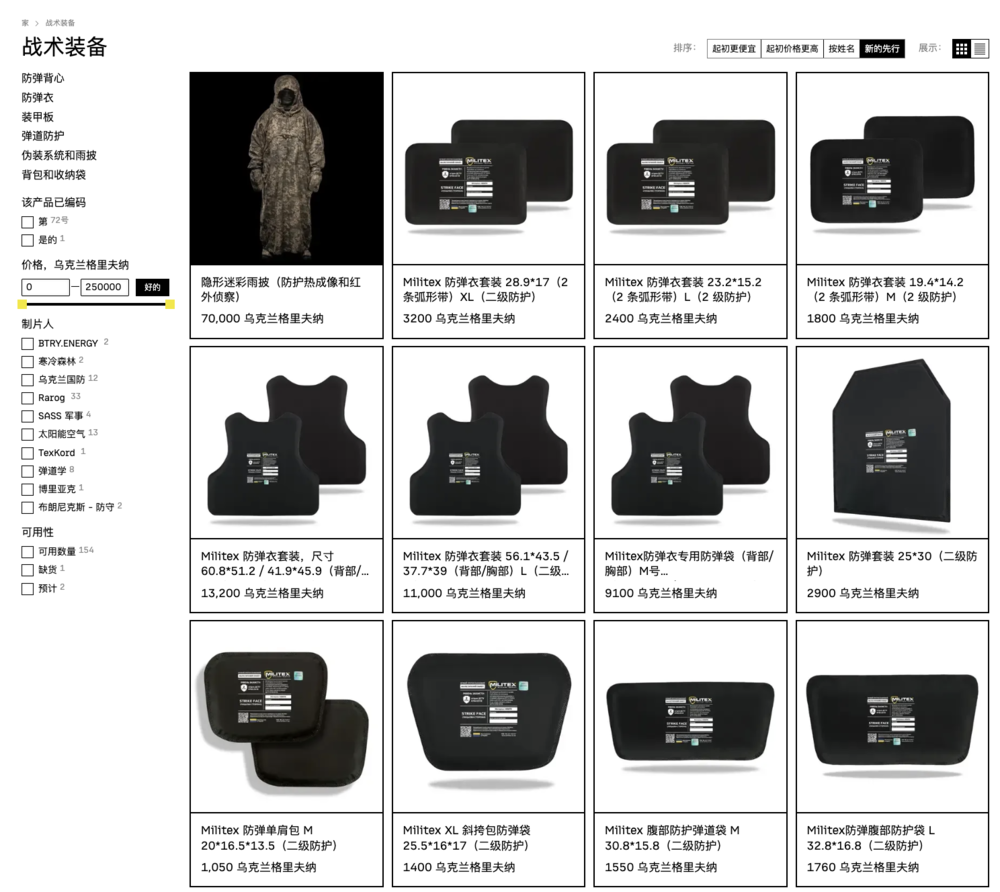
Task: Go to 背包和收纳袋 category
Action: 54,175
